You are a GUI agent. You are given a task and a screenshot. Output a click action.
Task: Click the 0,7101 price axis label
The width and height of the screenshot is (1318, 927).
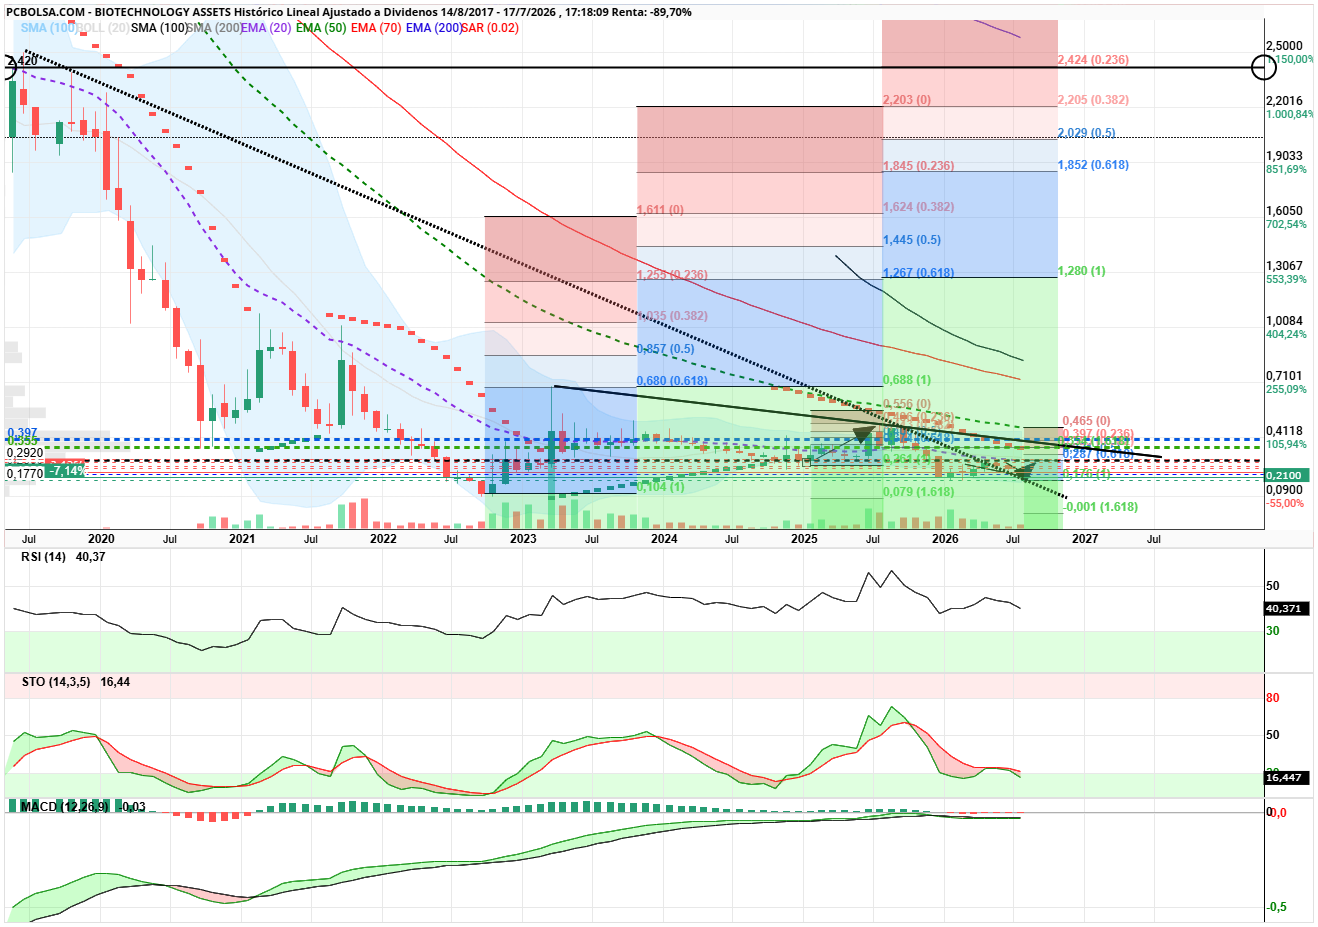point(1284,376)
